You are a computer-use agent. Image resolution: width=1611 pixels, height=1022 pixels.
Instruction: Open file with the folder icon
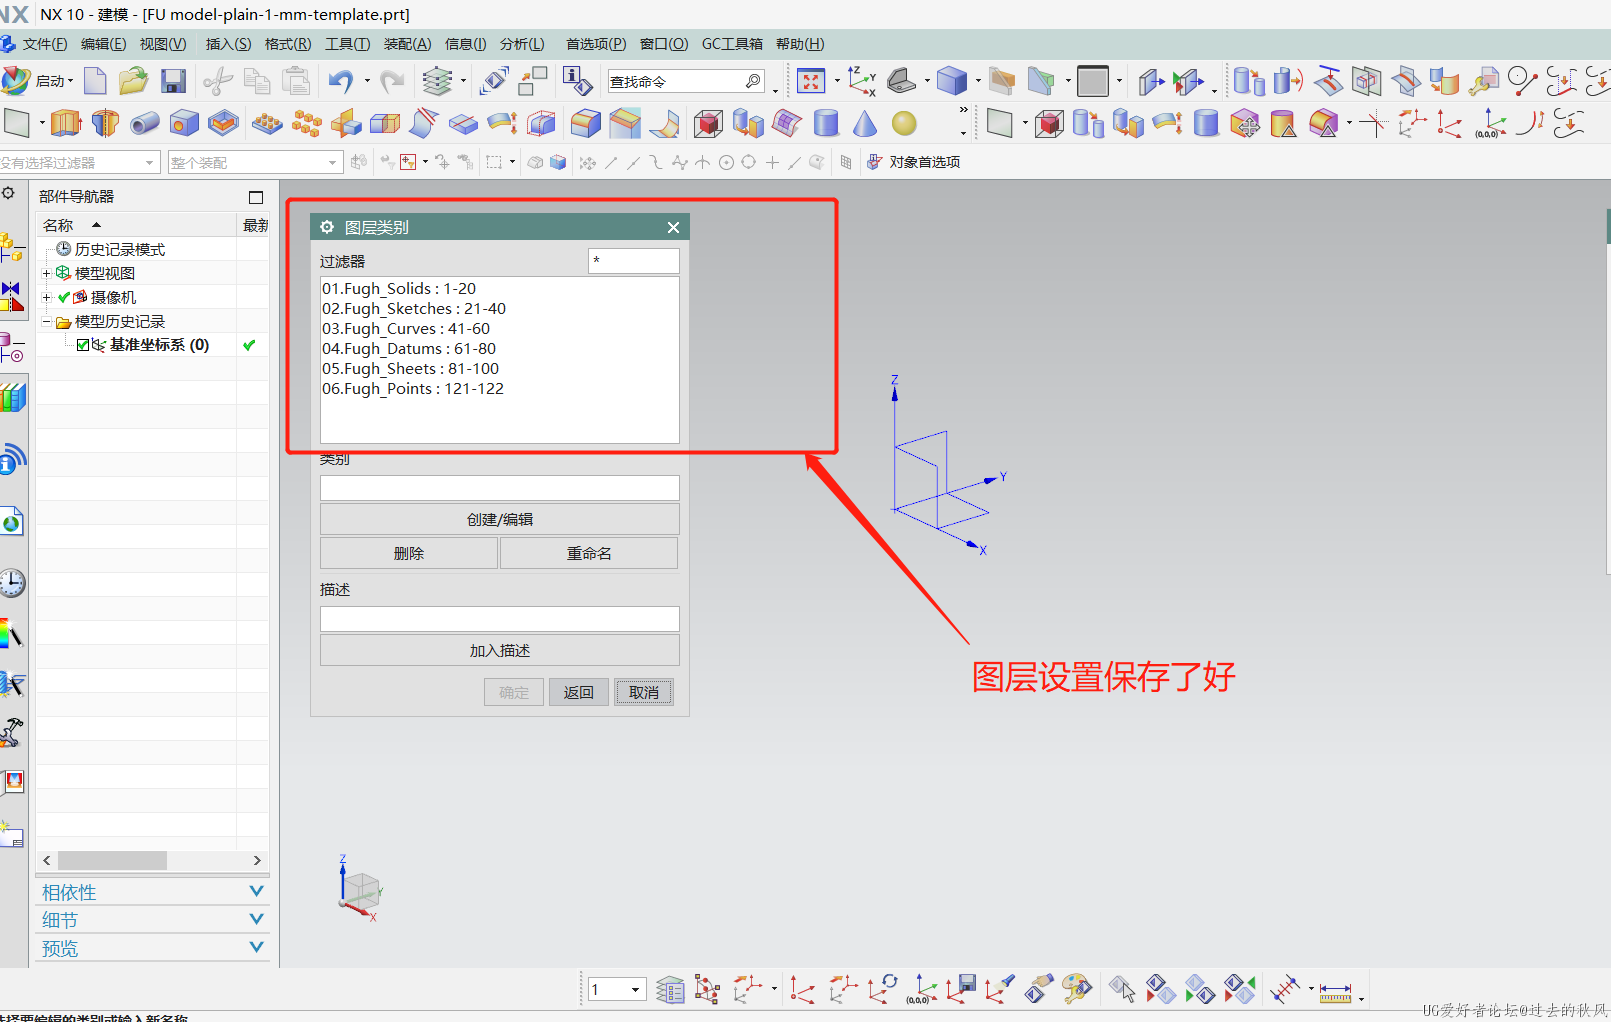coord(133,81)
